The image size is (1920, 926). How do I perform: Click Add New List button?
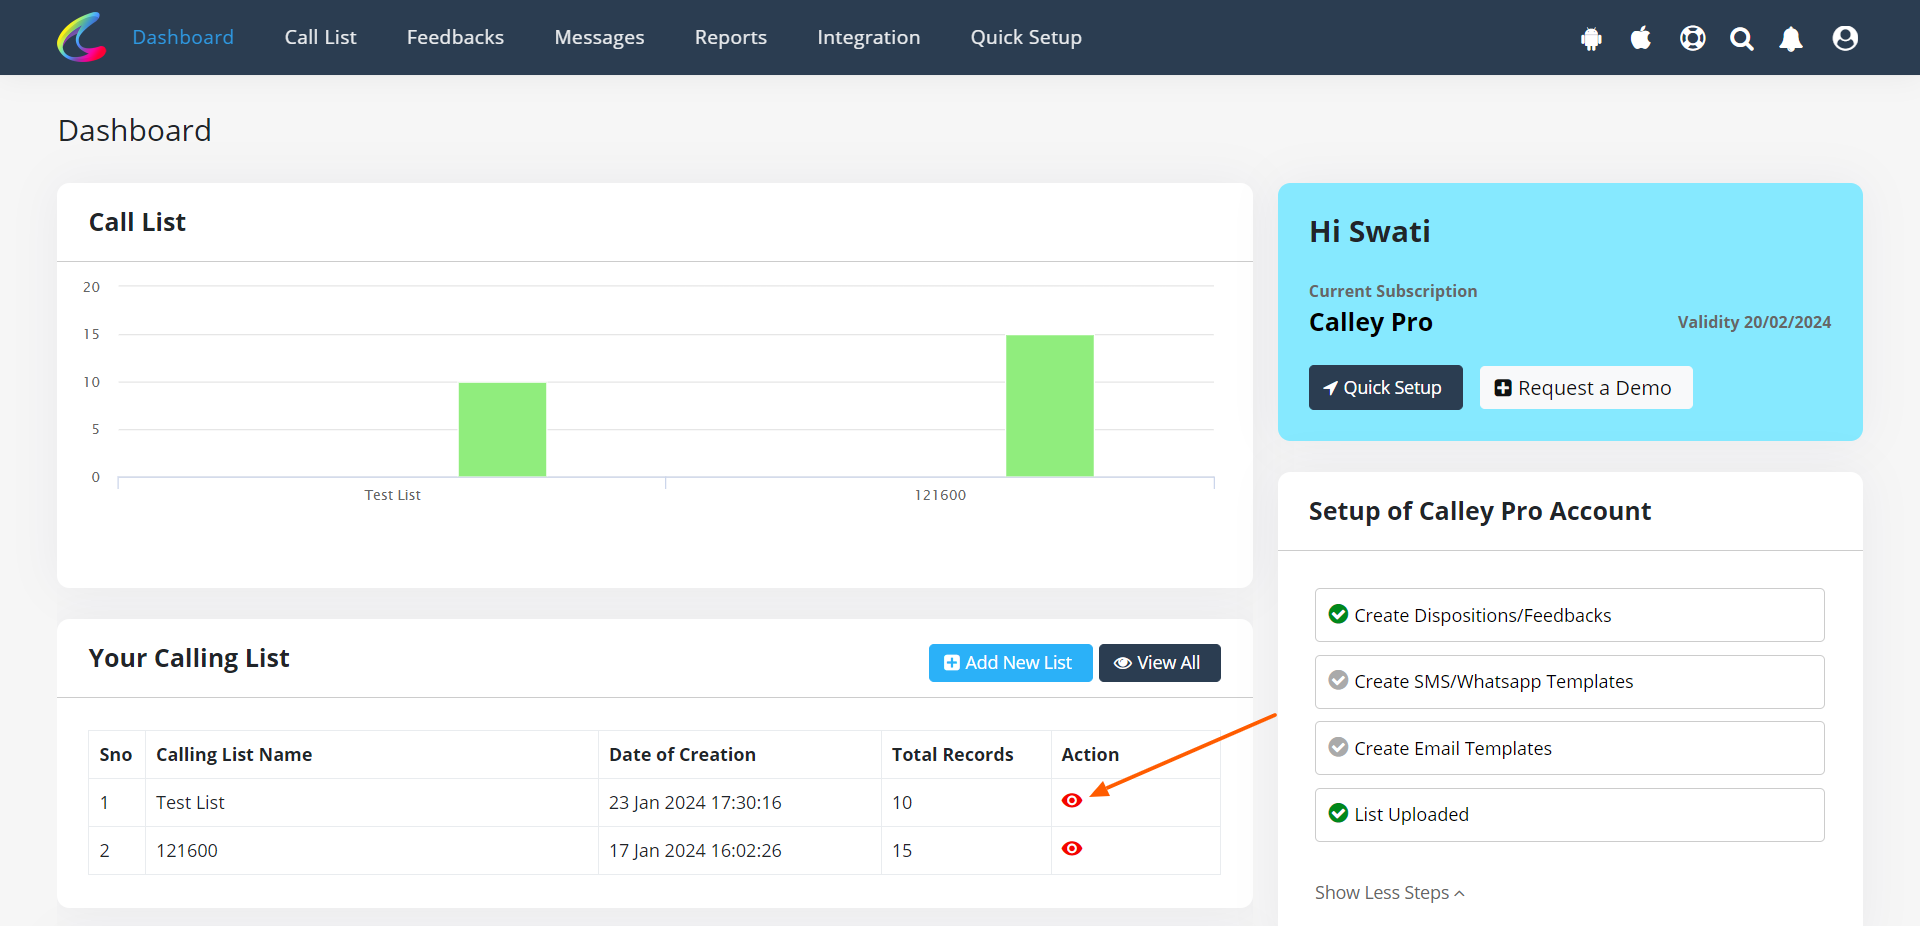tap(1010, 663)
